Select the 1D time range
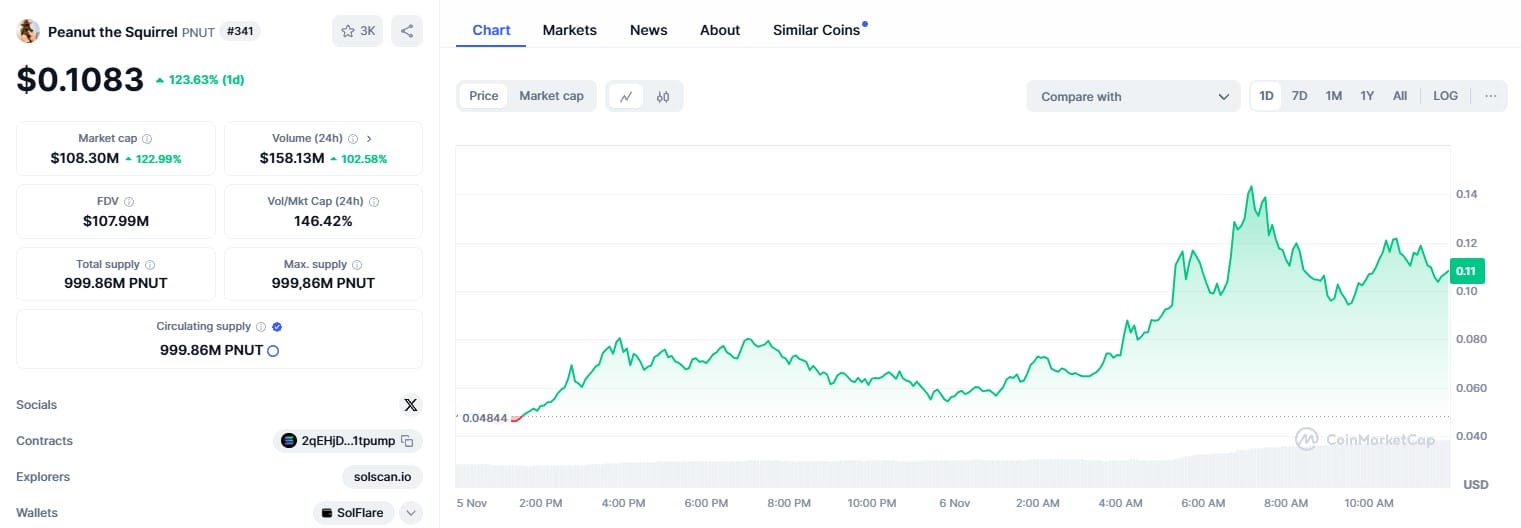The width and height of the screenshot is (1521, 528). tap(1266, 96)
